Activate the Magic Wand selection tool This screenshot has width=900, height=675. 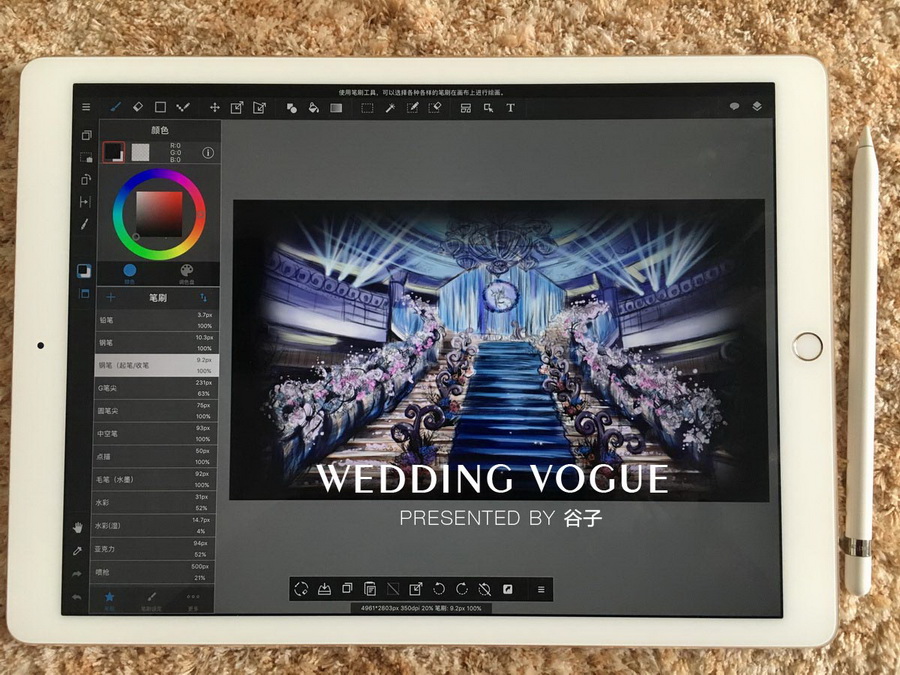tap(390, 108)
